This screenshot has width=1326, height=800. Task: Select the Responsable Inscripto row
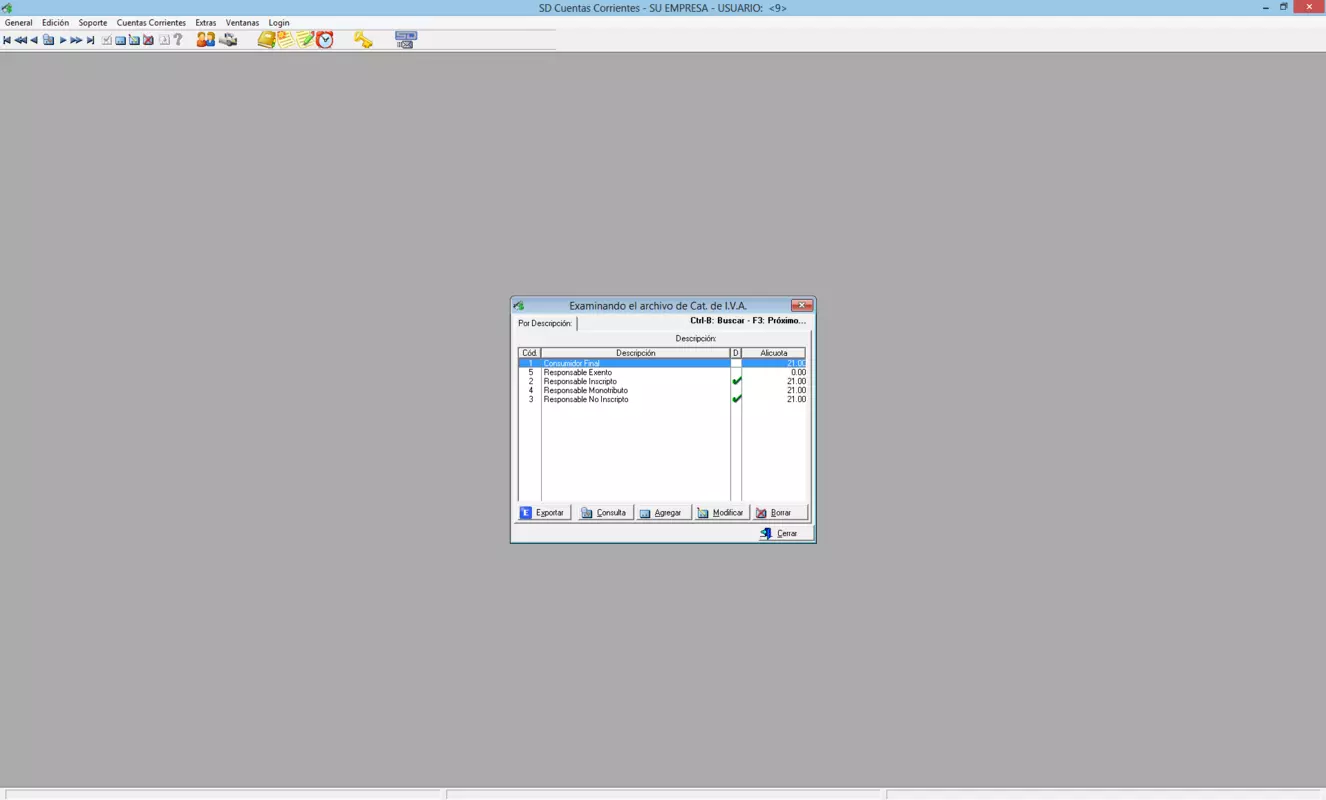click(662, 381)
